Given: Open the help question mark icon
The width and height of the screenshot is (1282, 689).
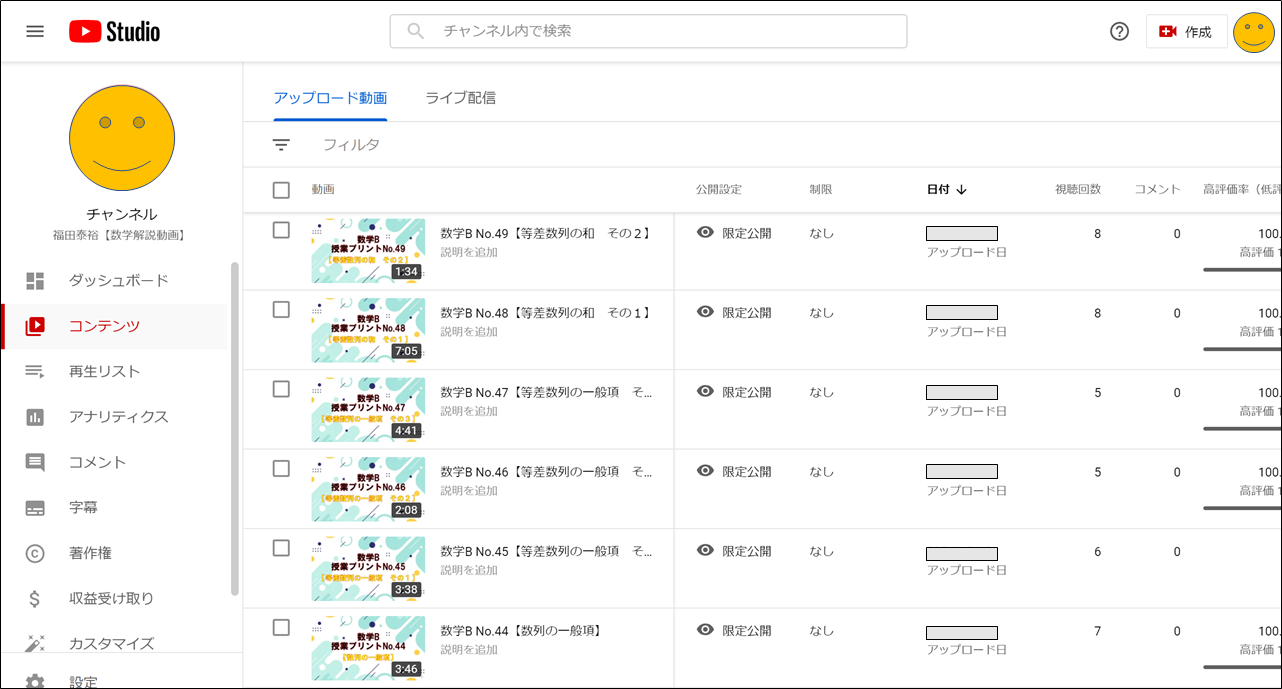Looking at the screenshot, I should [1119, 32].
